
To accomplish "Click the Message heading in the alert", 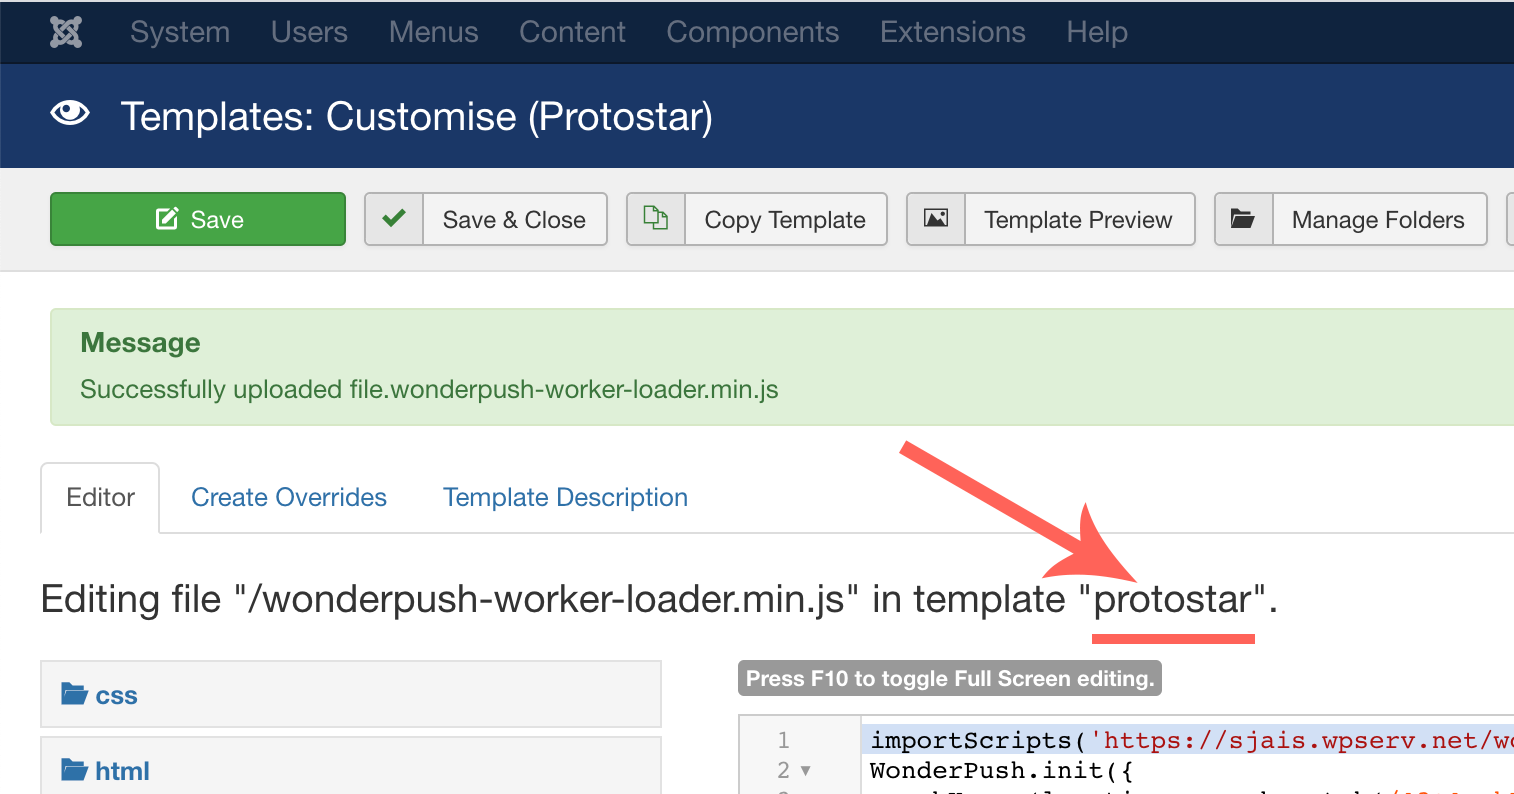I will pos(140,343).
